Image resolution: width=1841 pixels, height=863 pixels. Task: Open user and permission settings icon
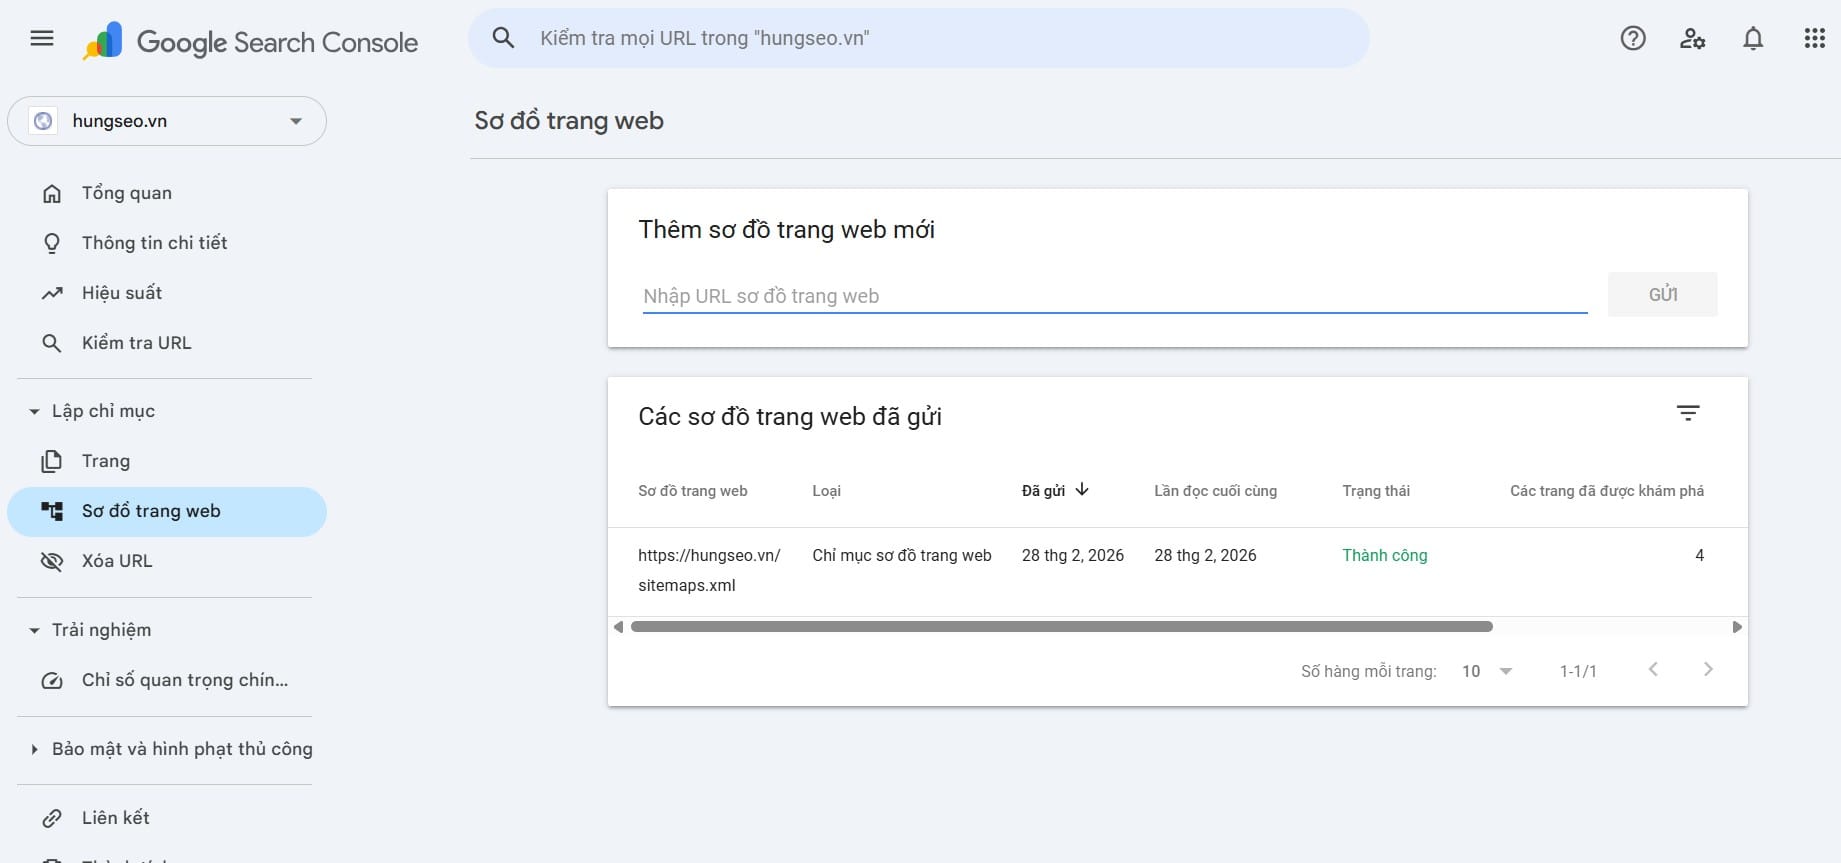click(x=1692, y=39)
